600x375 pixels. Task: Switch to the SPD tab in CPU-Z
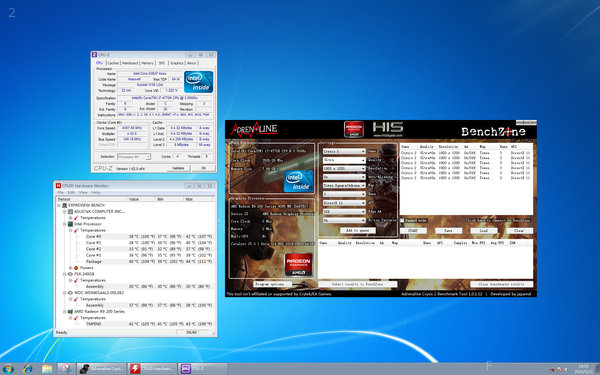click(x=162, y=63)
